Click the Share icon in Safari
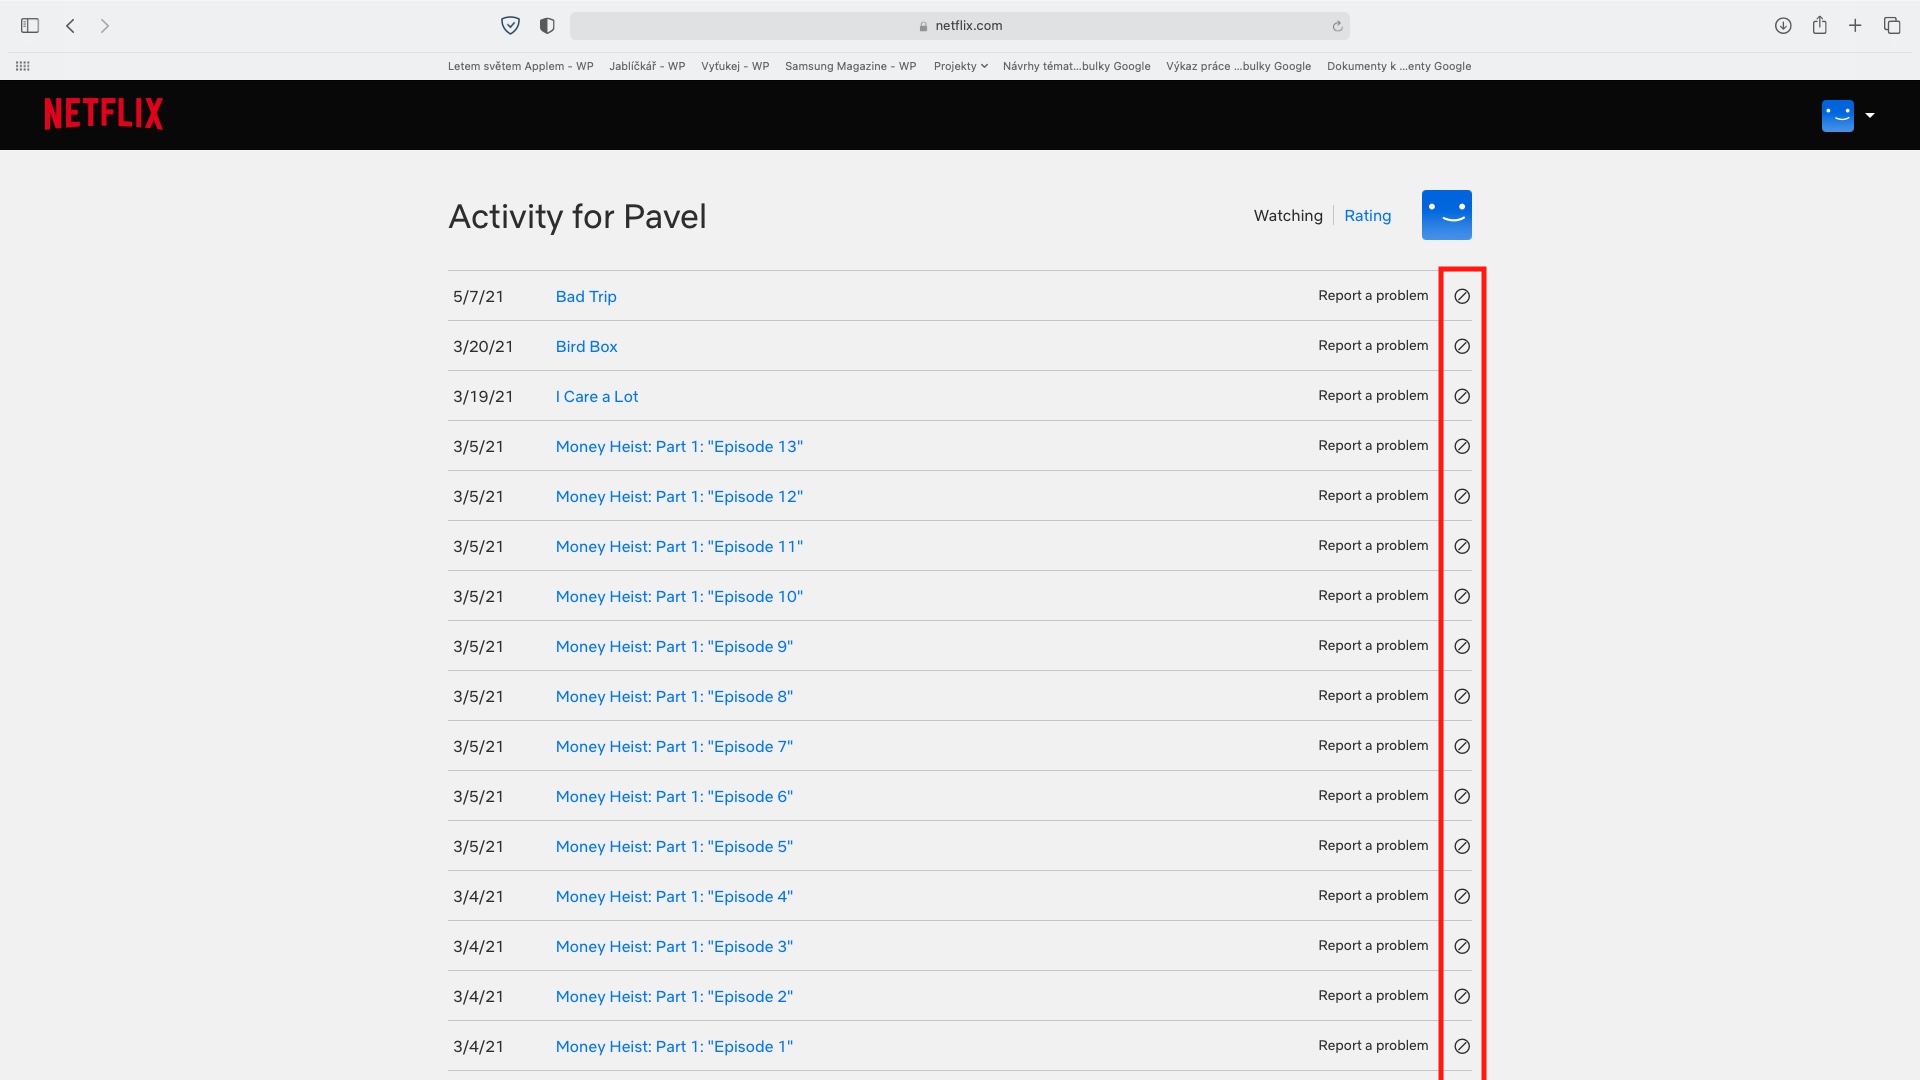This screenshot has width=1920, height=1080. (x=1819, y=26)
